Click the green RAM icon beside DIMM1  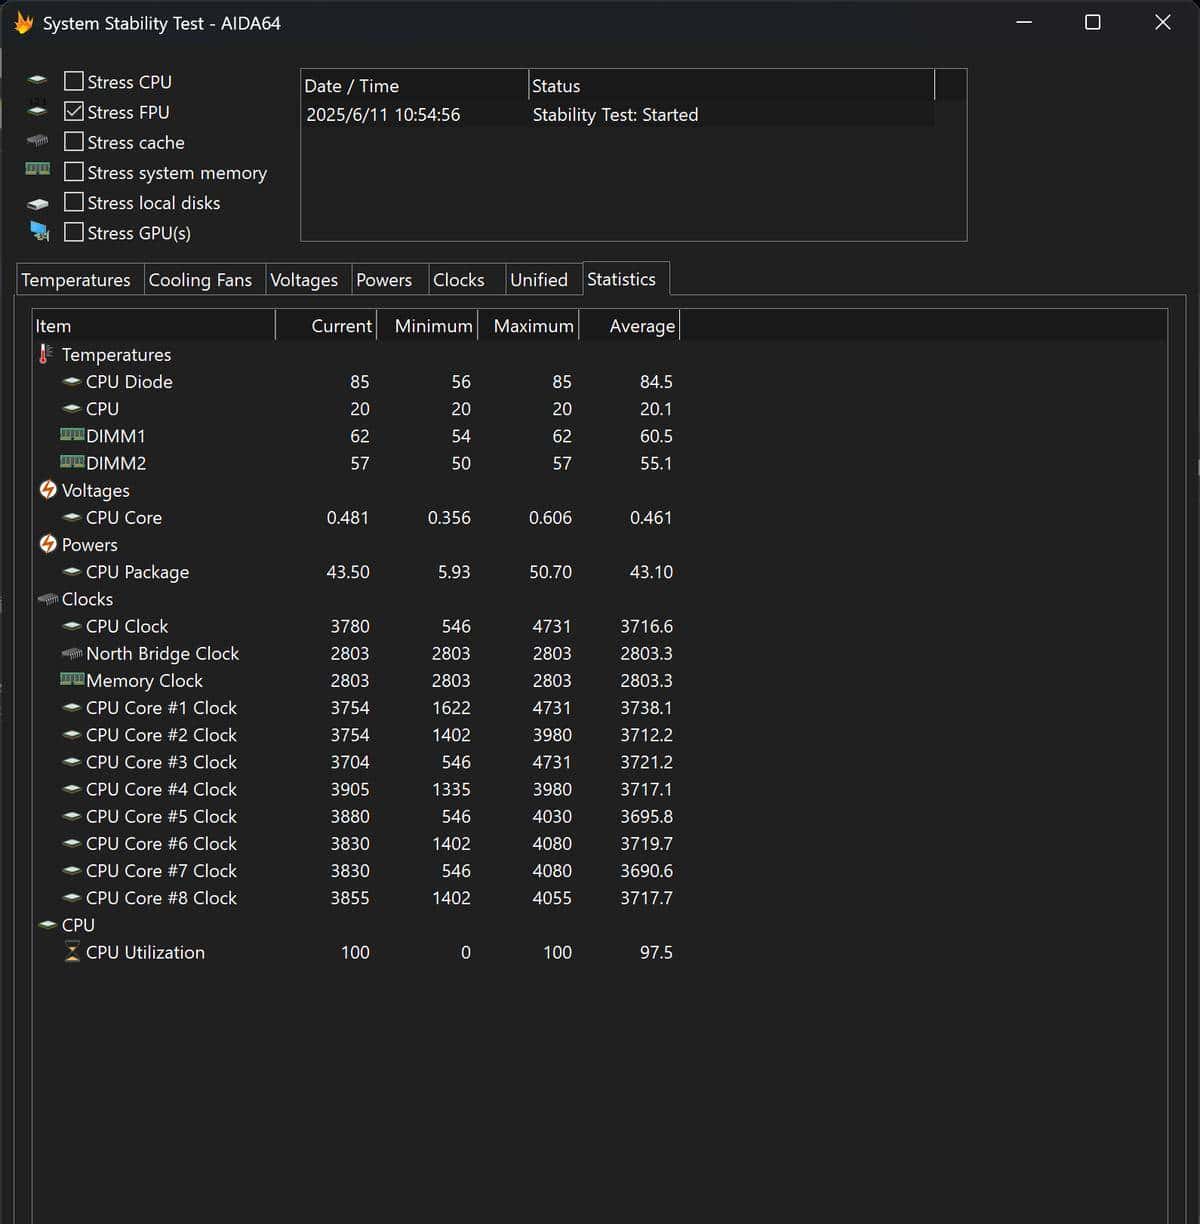pos(72,435)
